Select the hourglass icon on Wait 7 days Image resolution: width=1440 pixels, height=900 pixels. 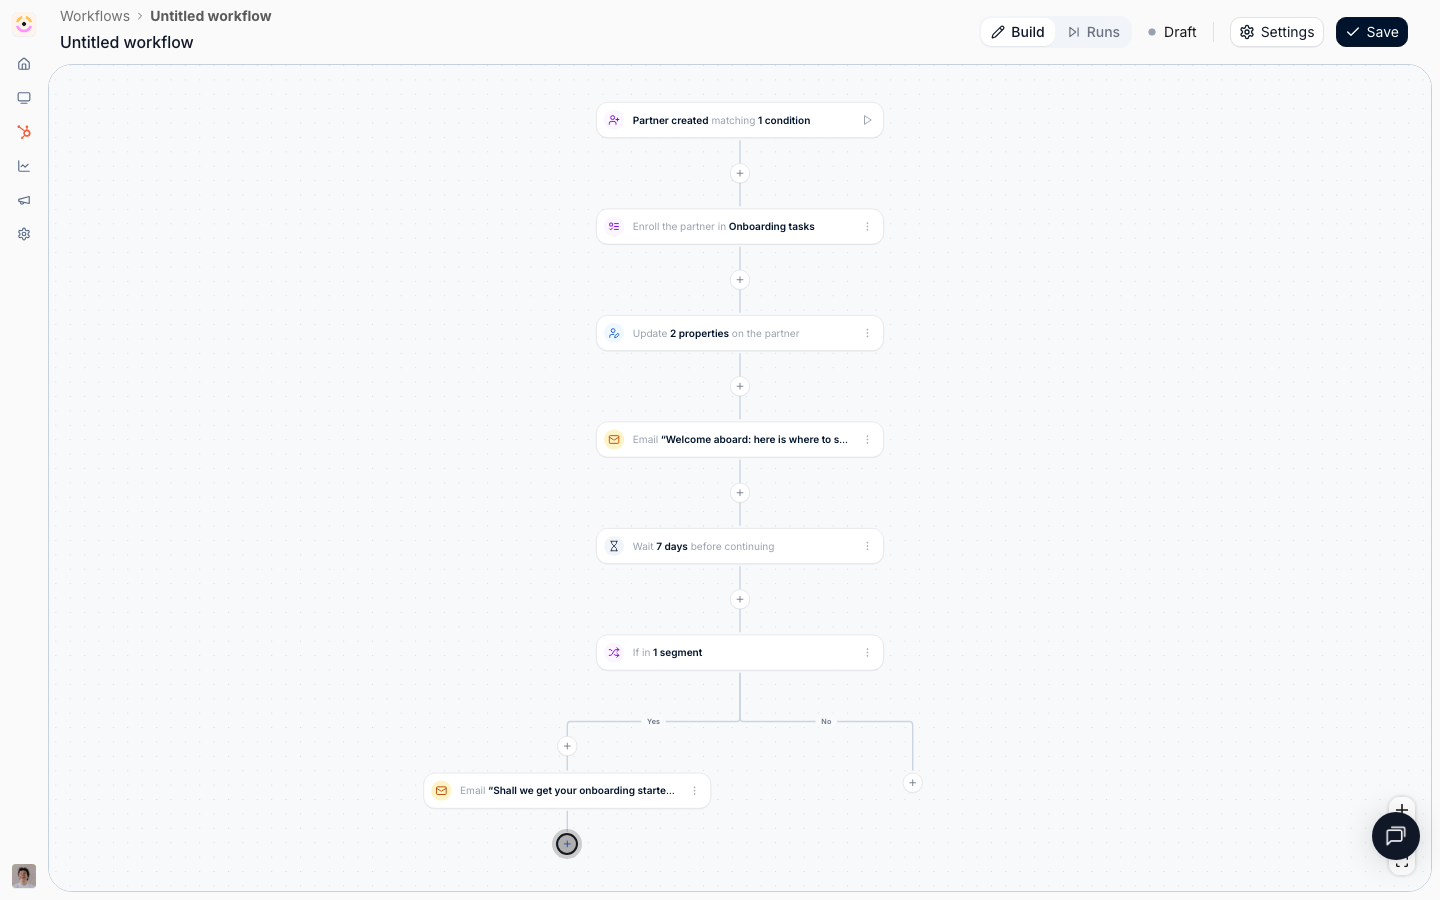[x=614, y=546]
